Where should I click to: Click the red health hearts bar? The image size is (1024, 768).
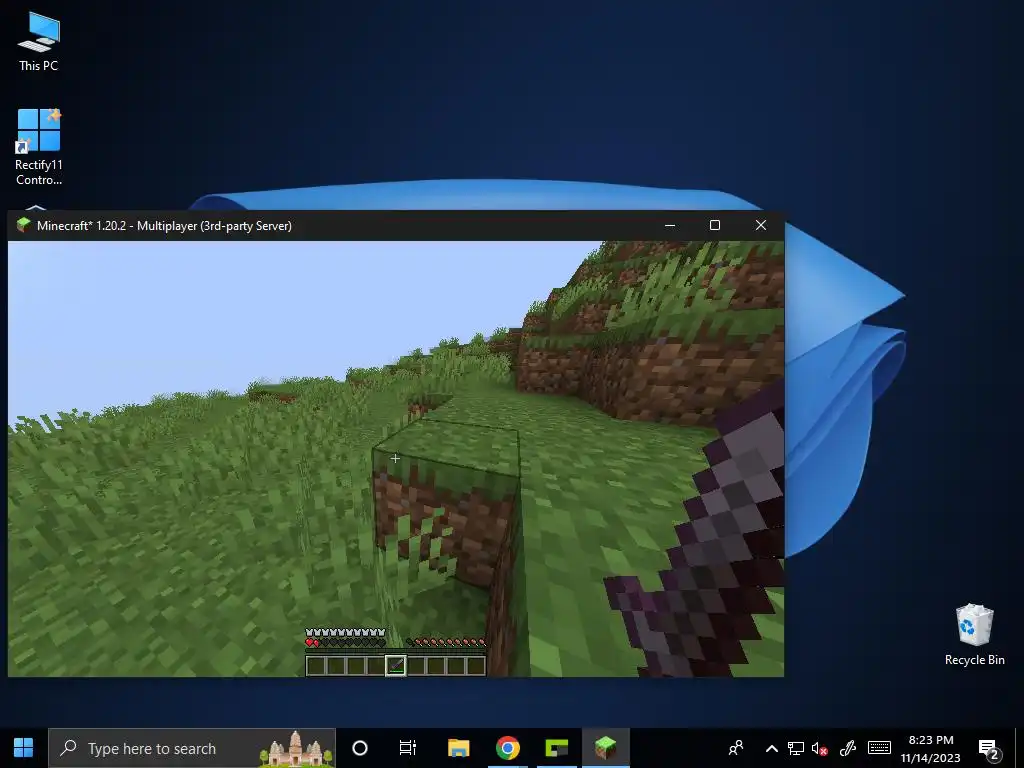pyautogui.click(x=345, y=643)
